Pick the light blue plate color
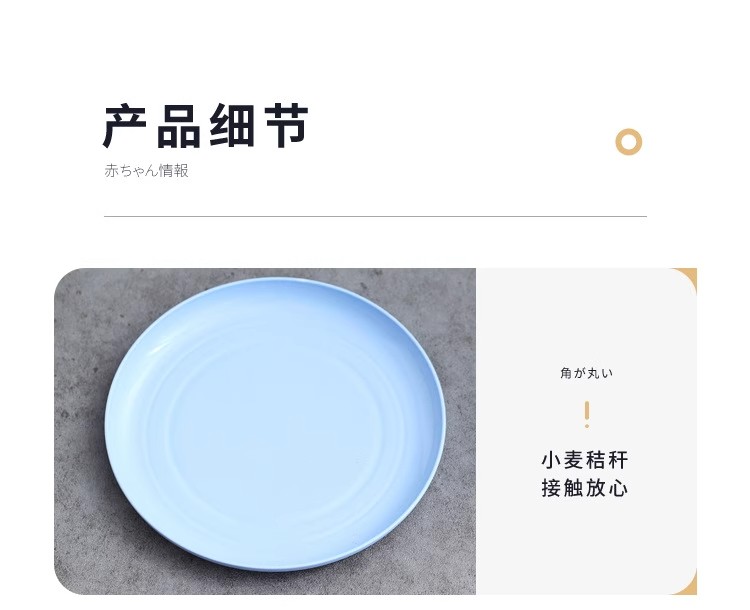750x610 pixels. (x=275, y=425)
